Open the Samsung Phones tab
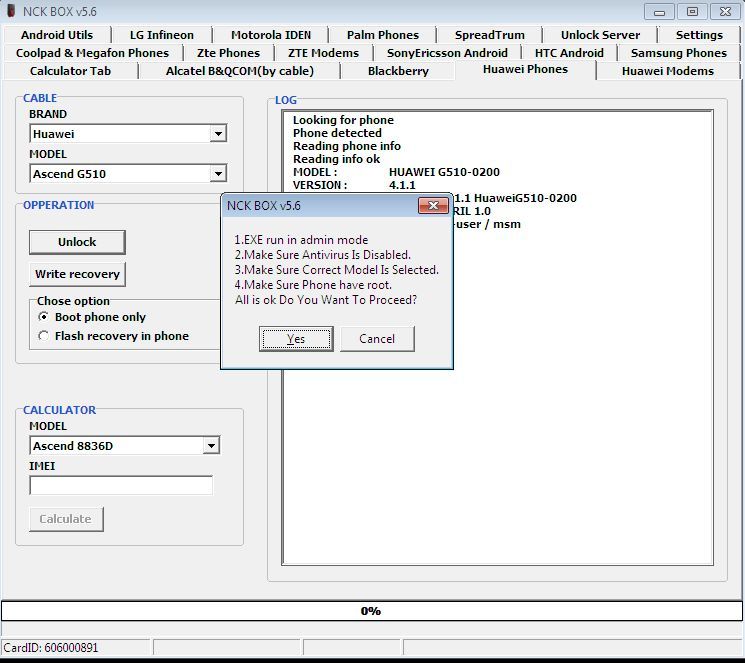 coord(678,53)
